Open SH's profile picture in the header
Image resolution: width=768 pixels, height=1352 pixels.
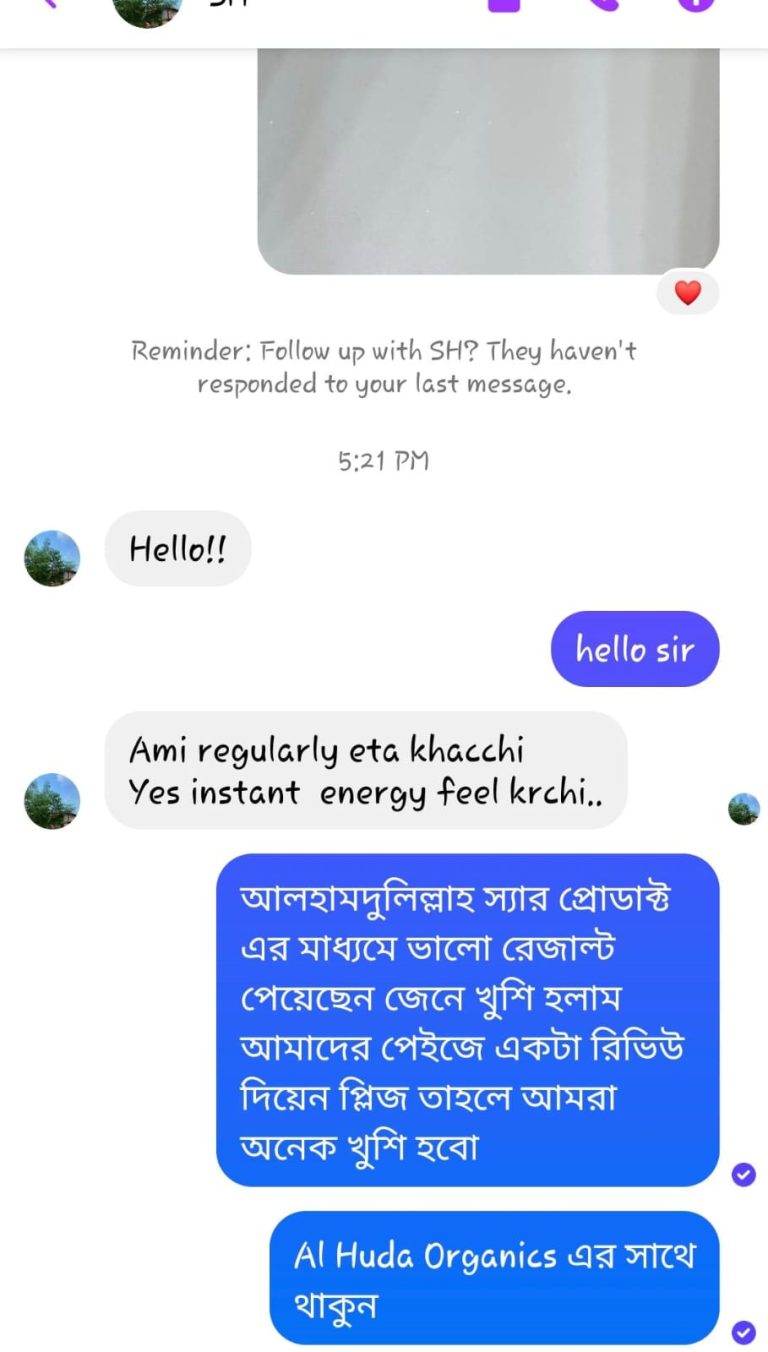(x=147, y=8)
